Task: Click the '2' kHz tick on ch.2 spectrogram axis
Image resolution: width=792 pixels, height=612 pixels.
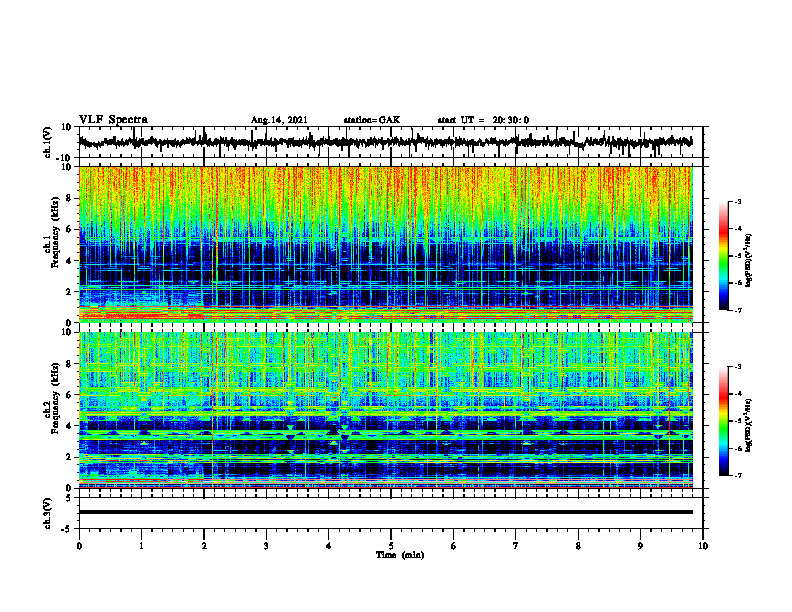Action: pos(69,457)
